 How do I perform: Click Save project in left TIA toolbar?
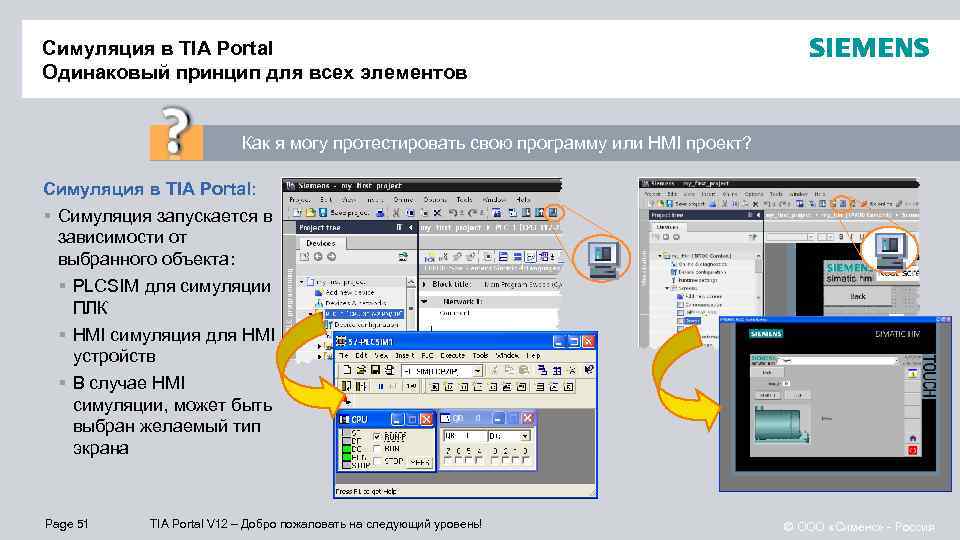click(x=345, y=213)
